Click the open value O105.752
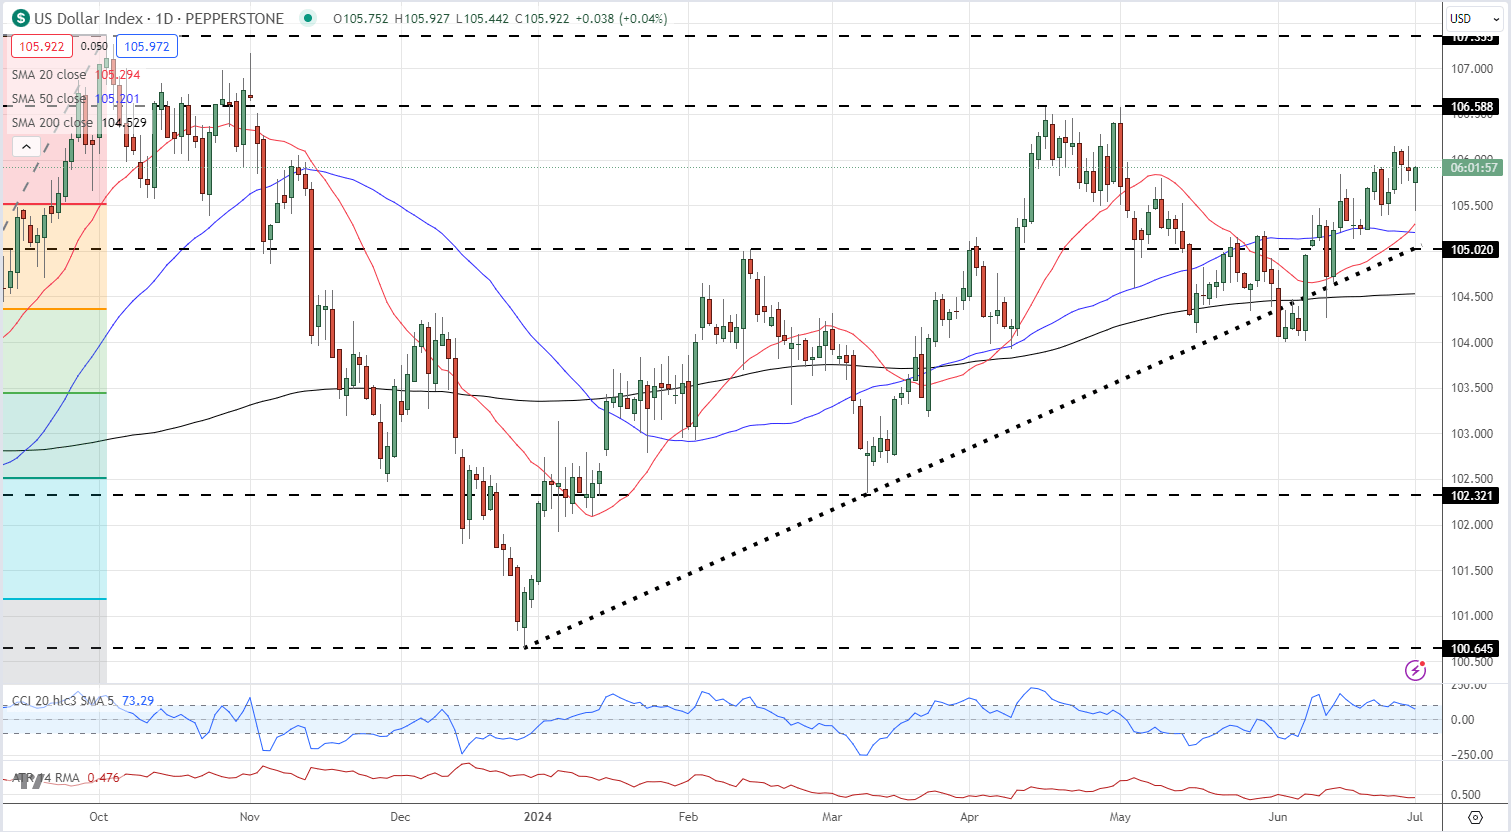 (362, 18)
